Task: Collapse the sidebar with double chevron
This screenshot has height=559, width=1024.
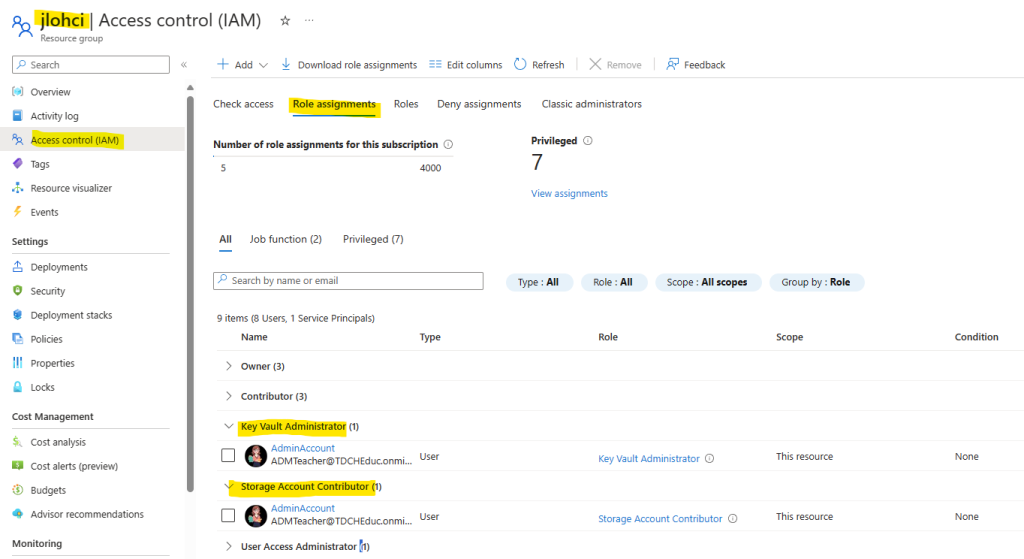Action: tap(184, 65)
